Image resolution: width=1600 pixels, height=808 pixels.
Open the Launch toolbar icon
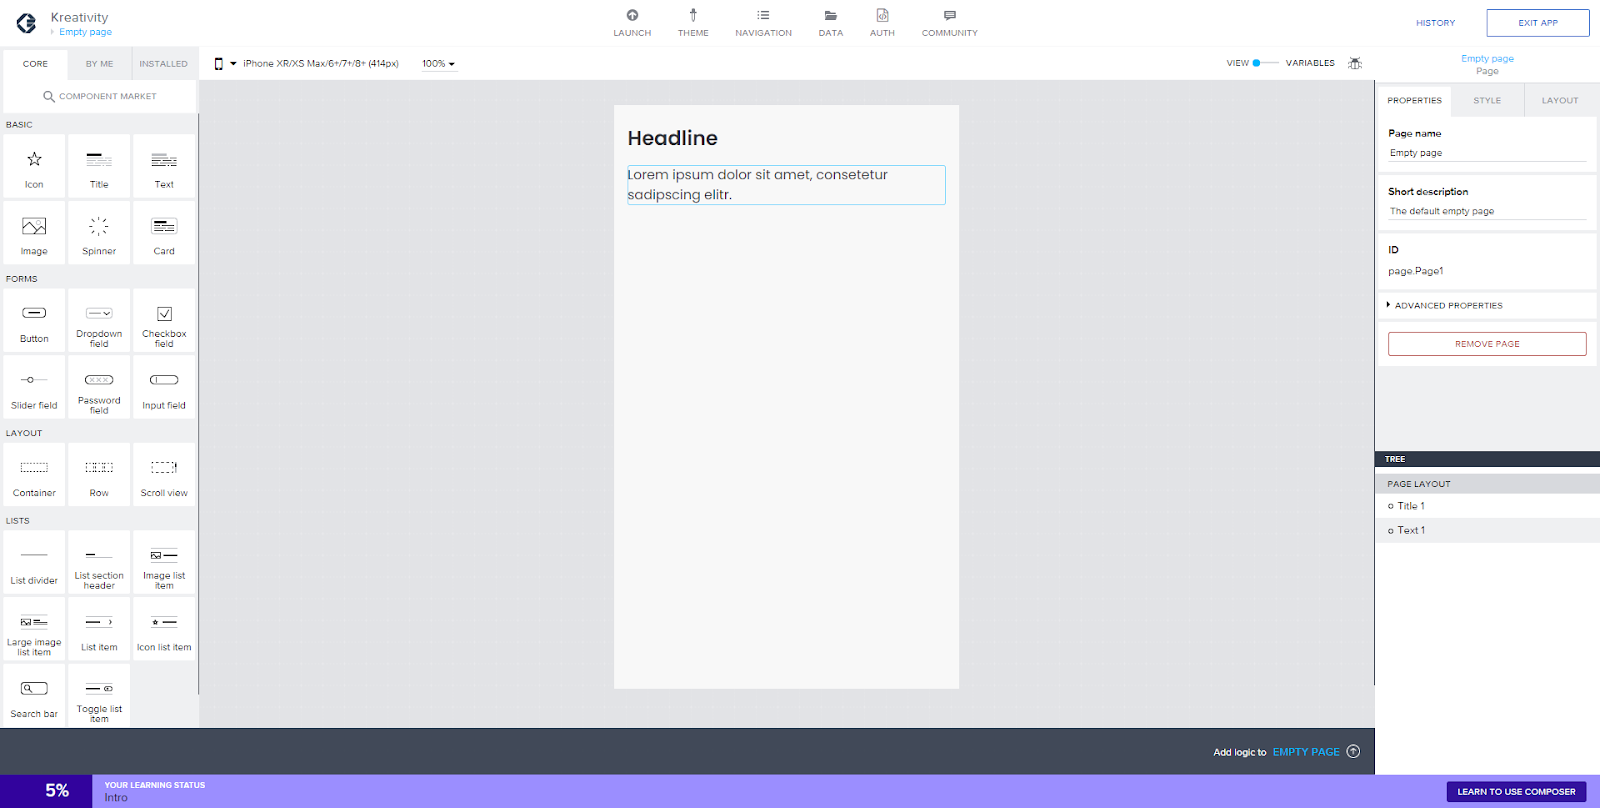632,23
